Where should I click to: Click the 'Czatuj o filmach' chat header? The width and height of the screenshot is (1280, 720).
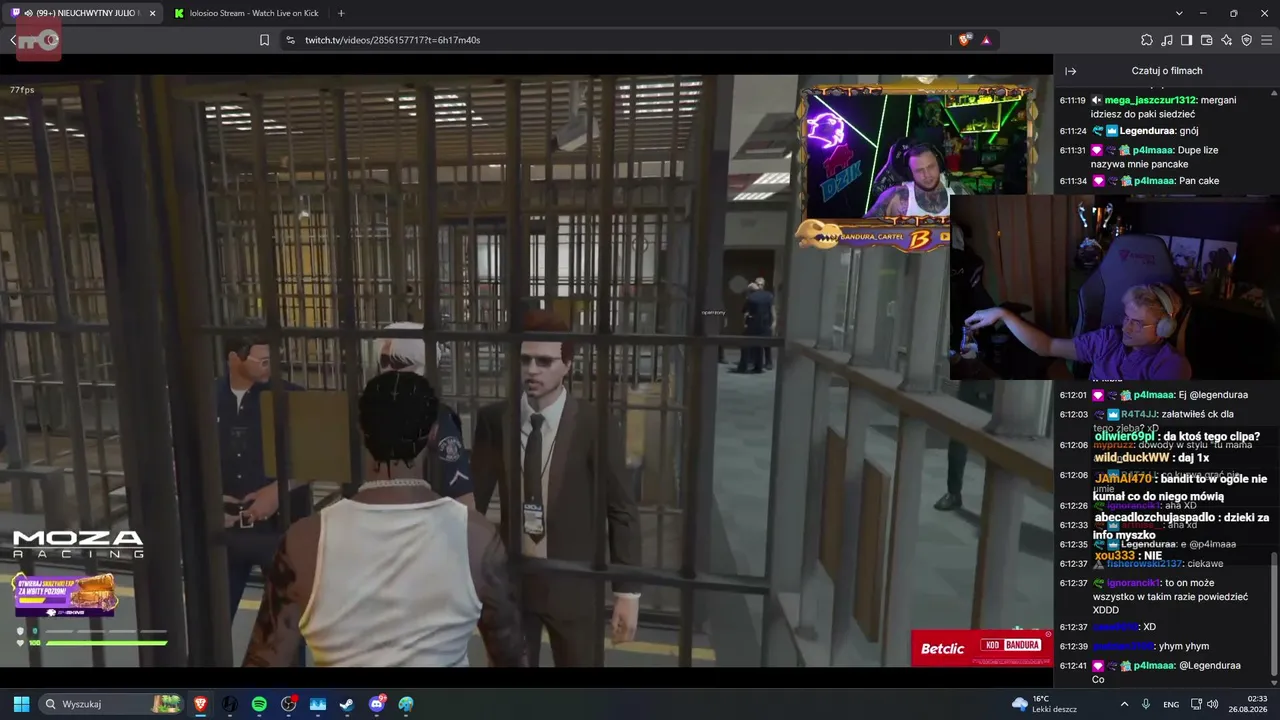coord(1167,71)
